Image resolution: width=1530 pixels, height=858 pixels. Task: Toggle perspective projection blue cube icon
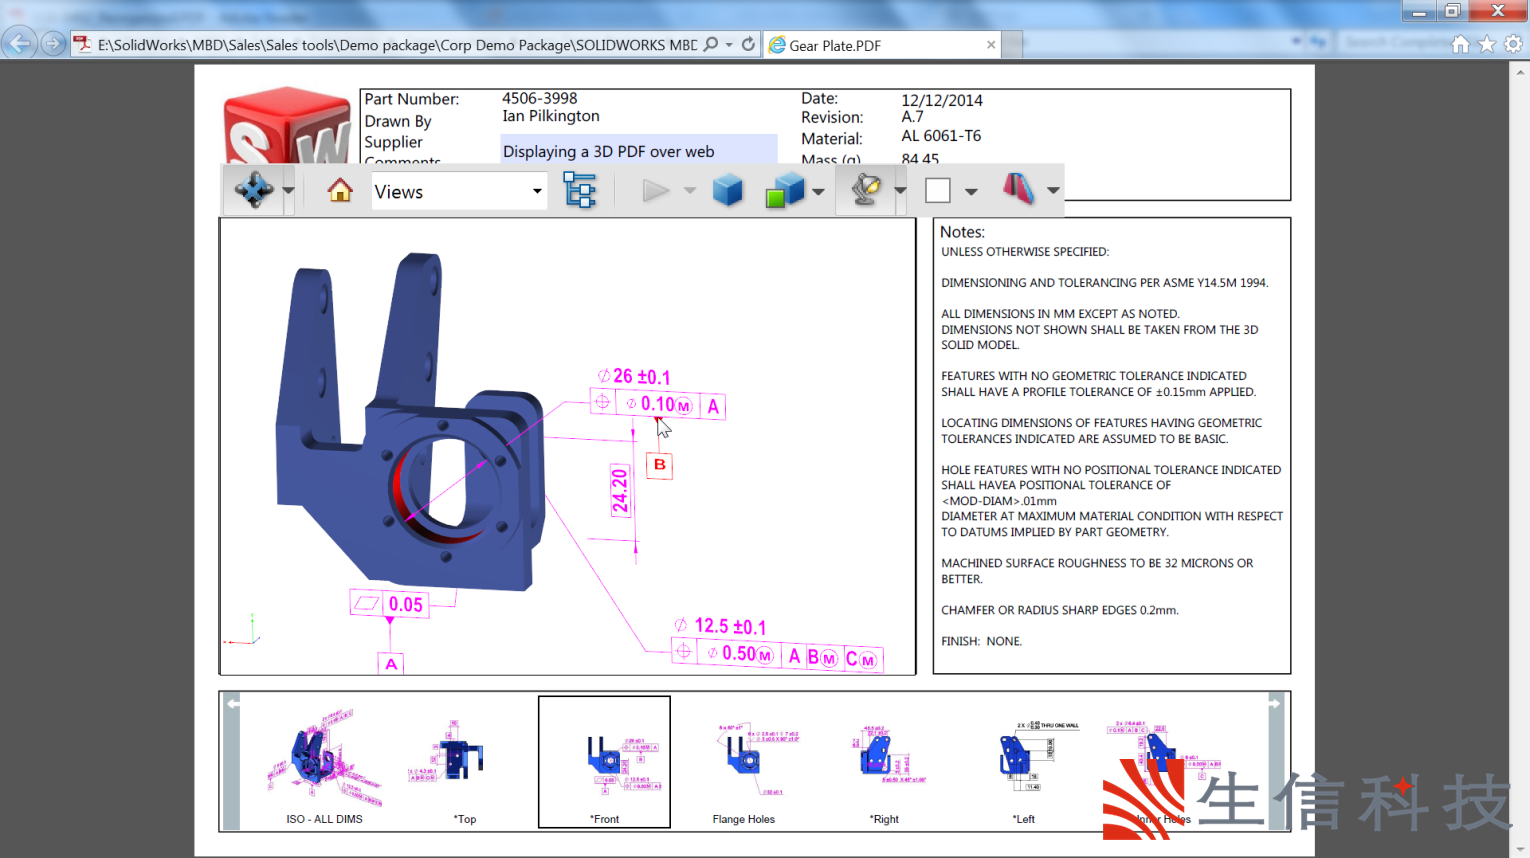[728, 190]
